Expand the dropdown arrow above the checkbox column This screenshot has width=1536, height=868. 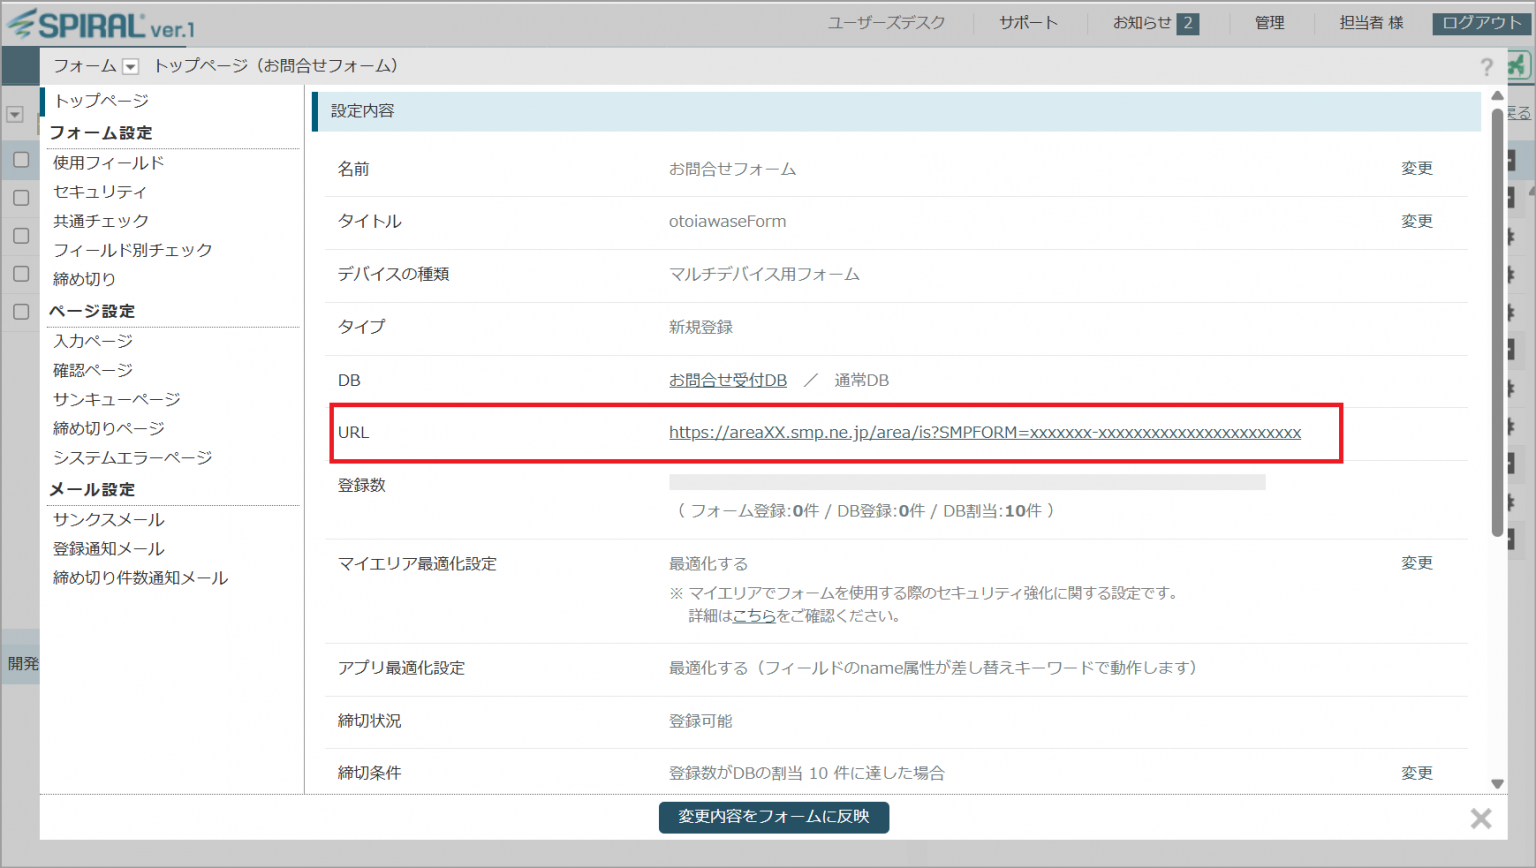15,114
